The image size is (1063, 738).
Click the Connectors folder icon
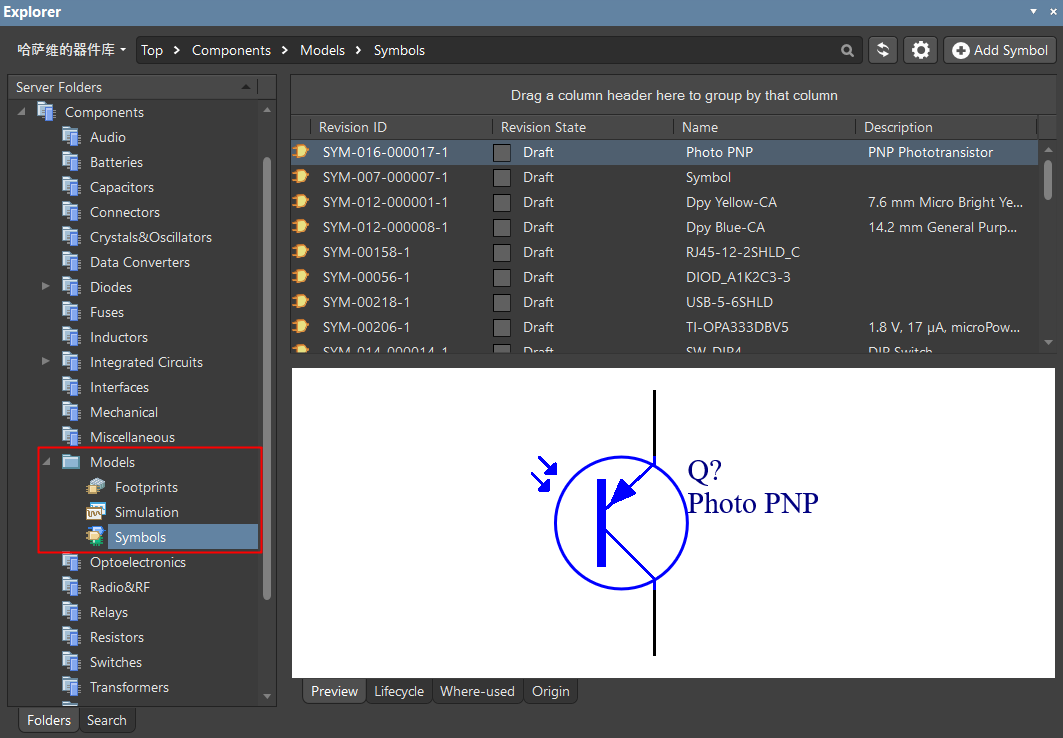71,212
